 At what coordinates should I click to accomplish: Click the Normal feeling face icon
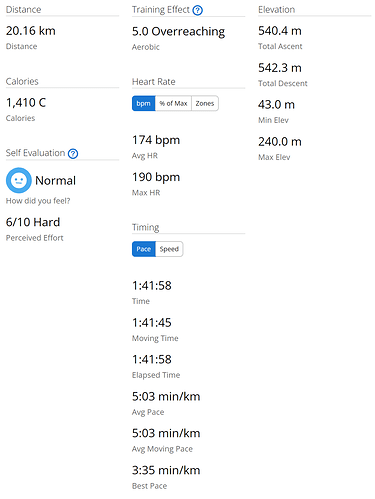(19, 180)
